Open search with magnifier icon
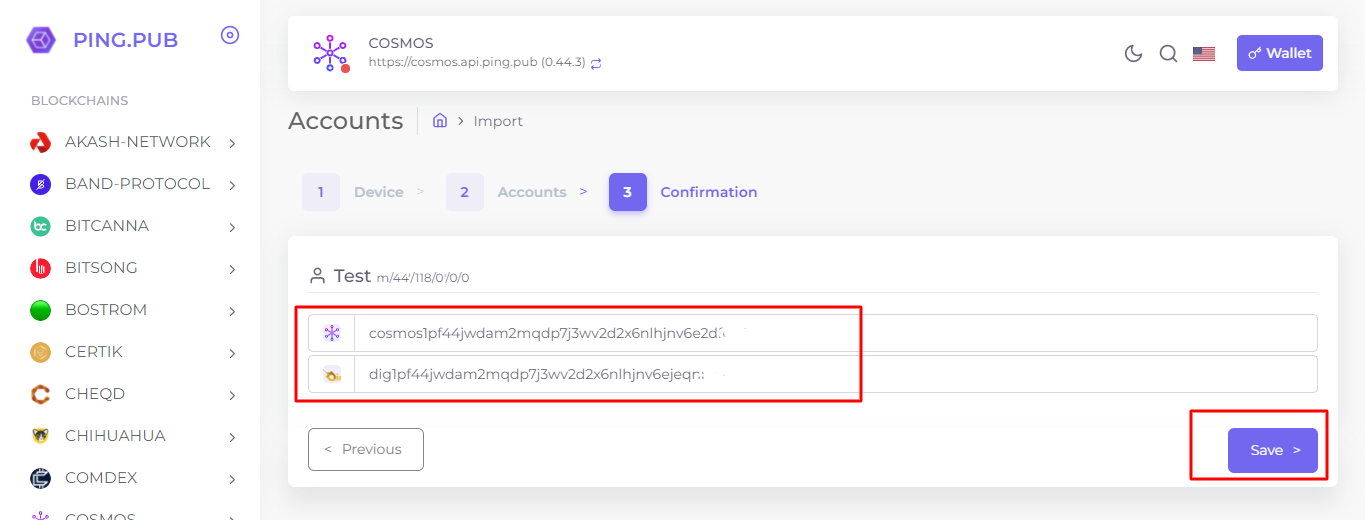This screenshot has width=1365, height=520. coord(1168,54)
